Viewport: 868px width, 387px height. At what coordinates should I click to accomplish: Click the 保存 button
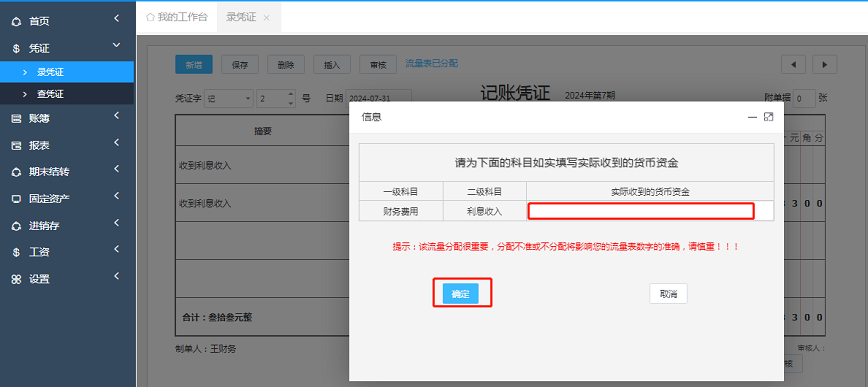[x=240, y=65]
